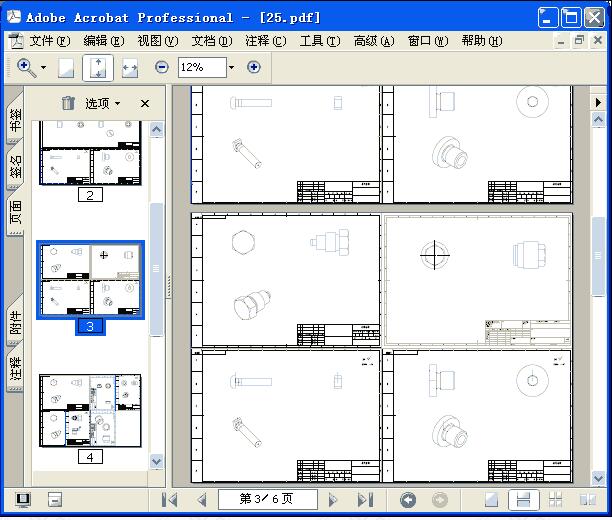Click the zoom out minus button

[162, 67]
